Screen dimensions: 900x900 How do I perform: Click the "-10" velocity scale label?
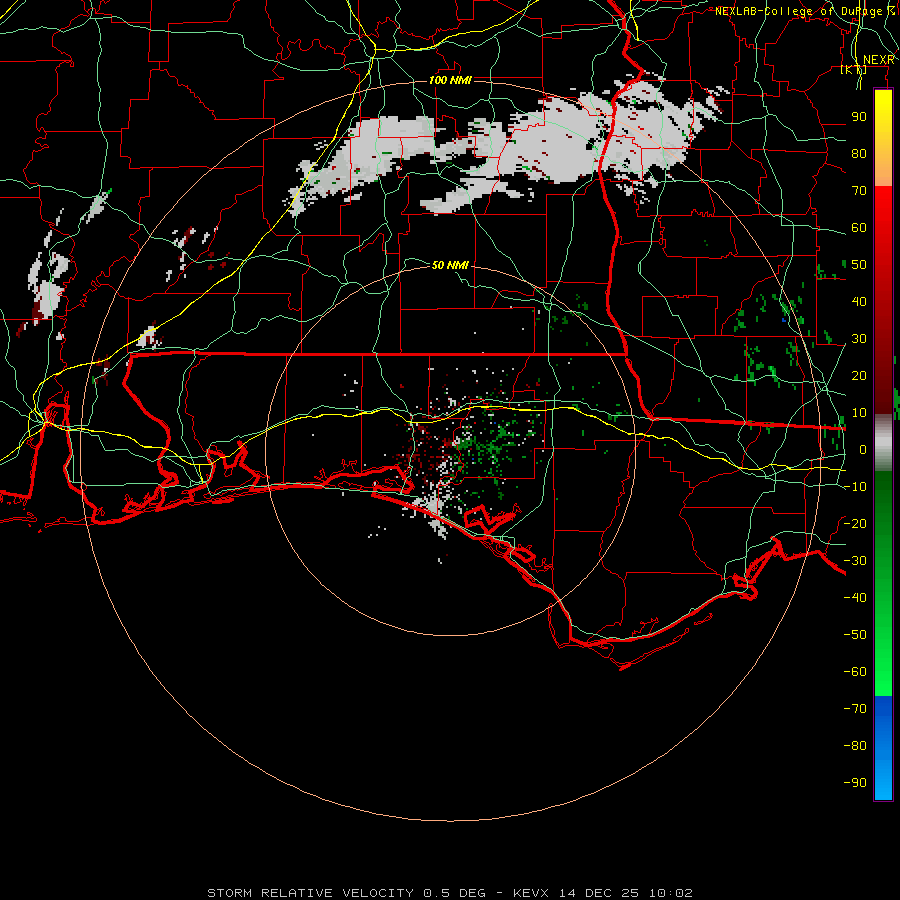[855, 487]
